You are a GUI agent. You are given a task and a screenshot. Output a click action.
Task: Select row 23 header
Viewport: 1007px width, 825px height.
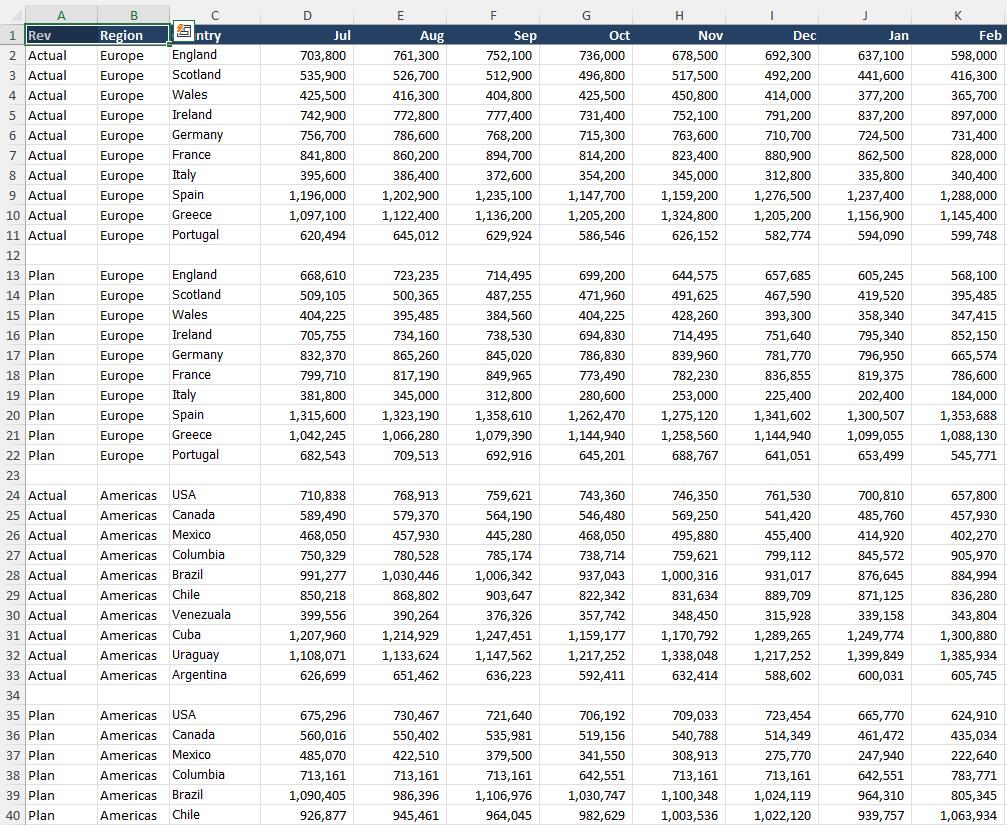13,476
